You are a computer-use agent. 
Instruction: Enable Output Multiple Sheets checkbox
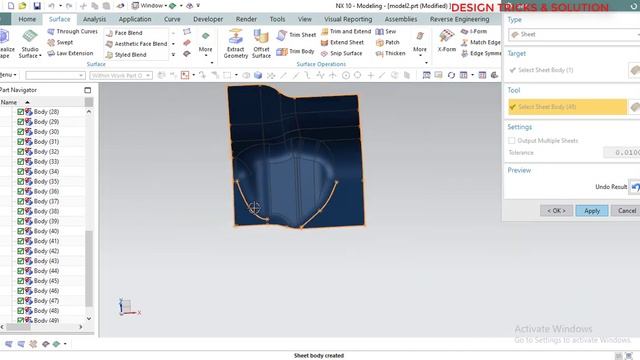click(511, 141)
